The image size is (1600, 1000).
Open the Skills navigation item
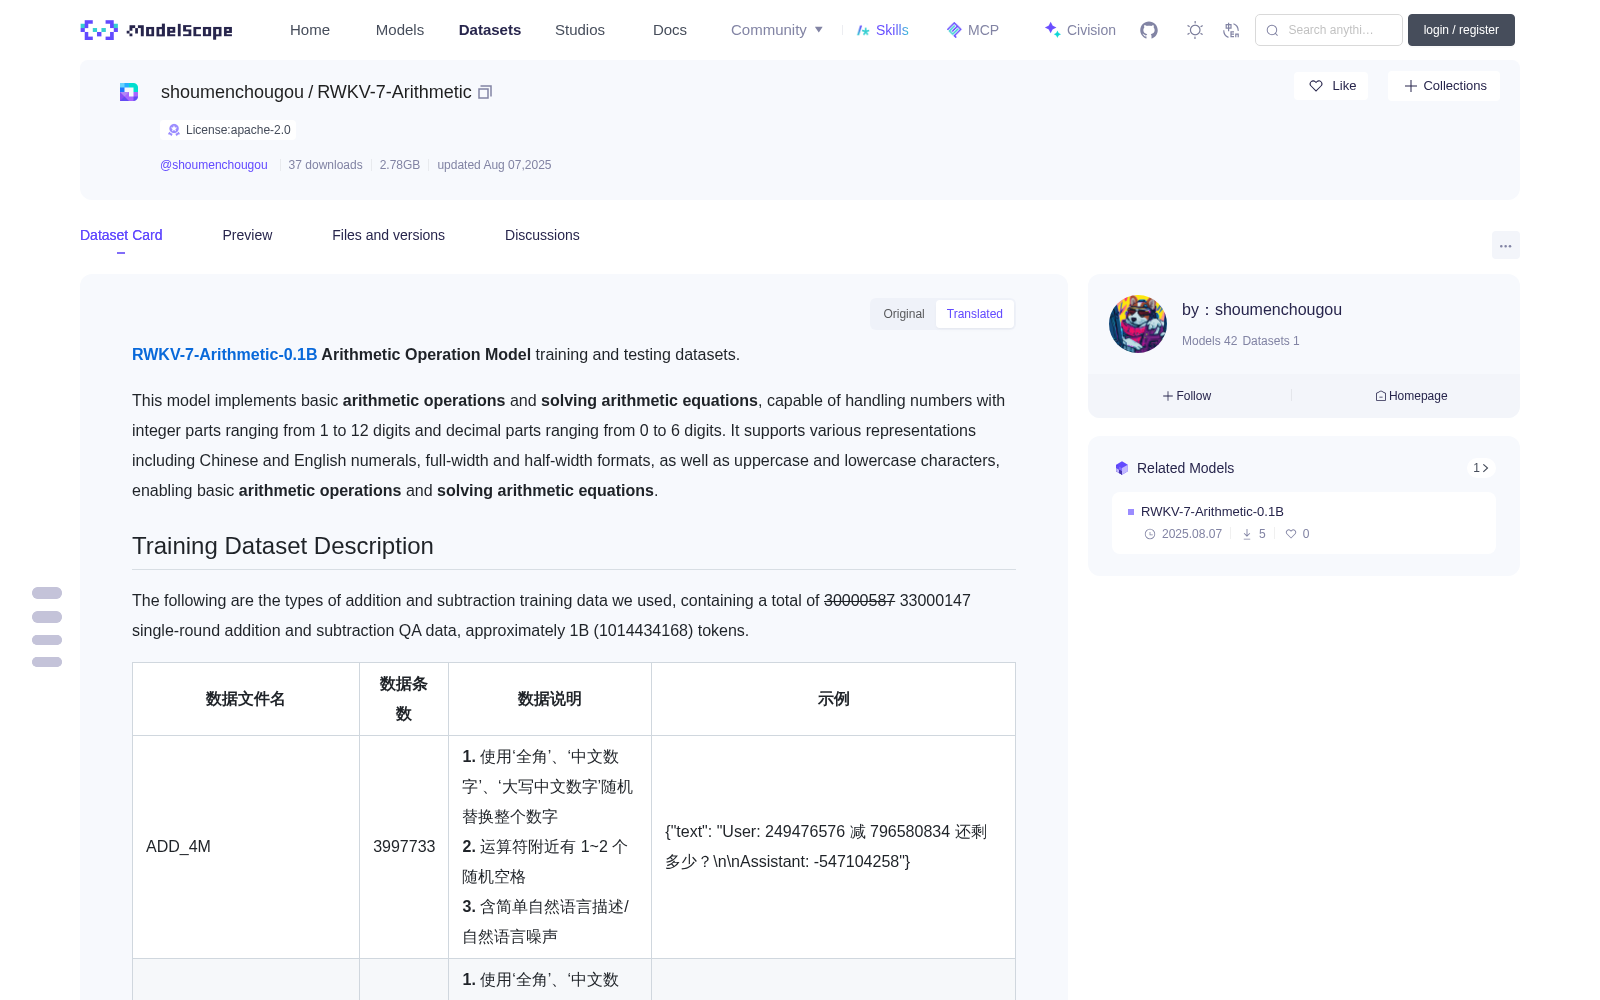point(883,30)
